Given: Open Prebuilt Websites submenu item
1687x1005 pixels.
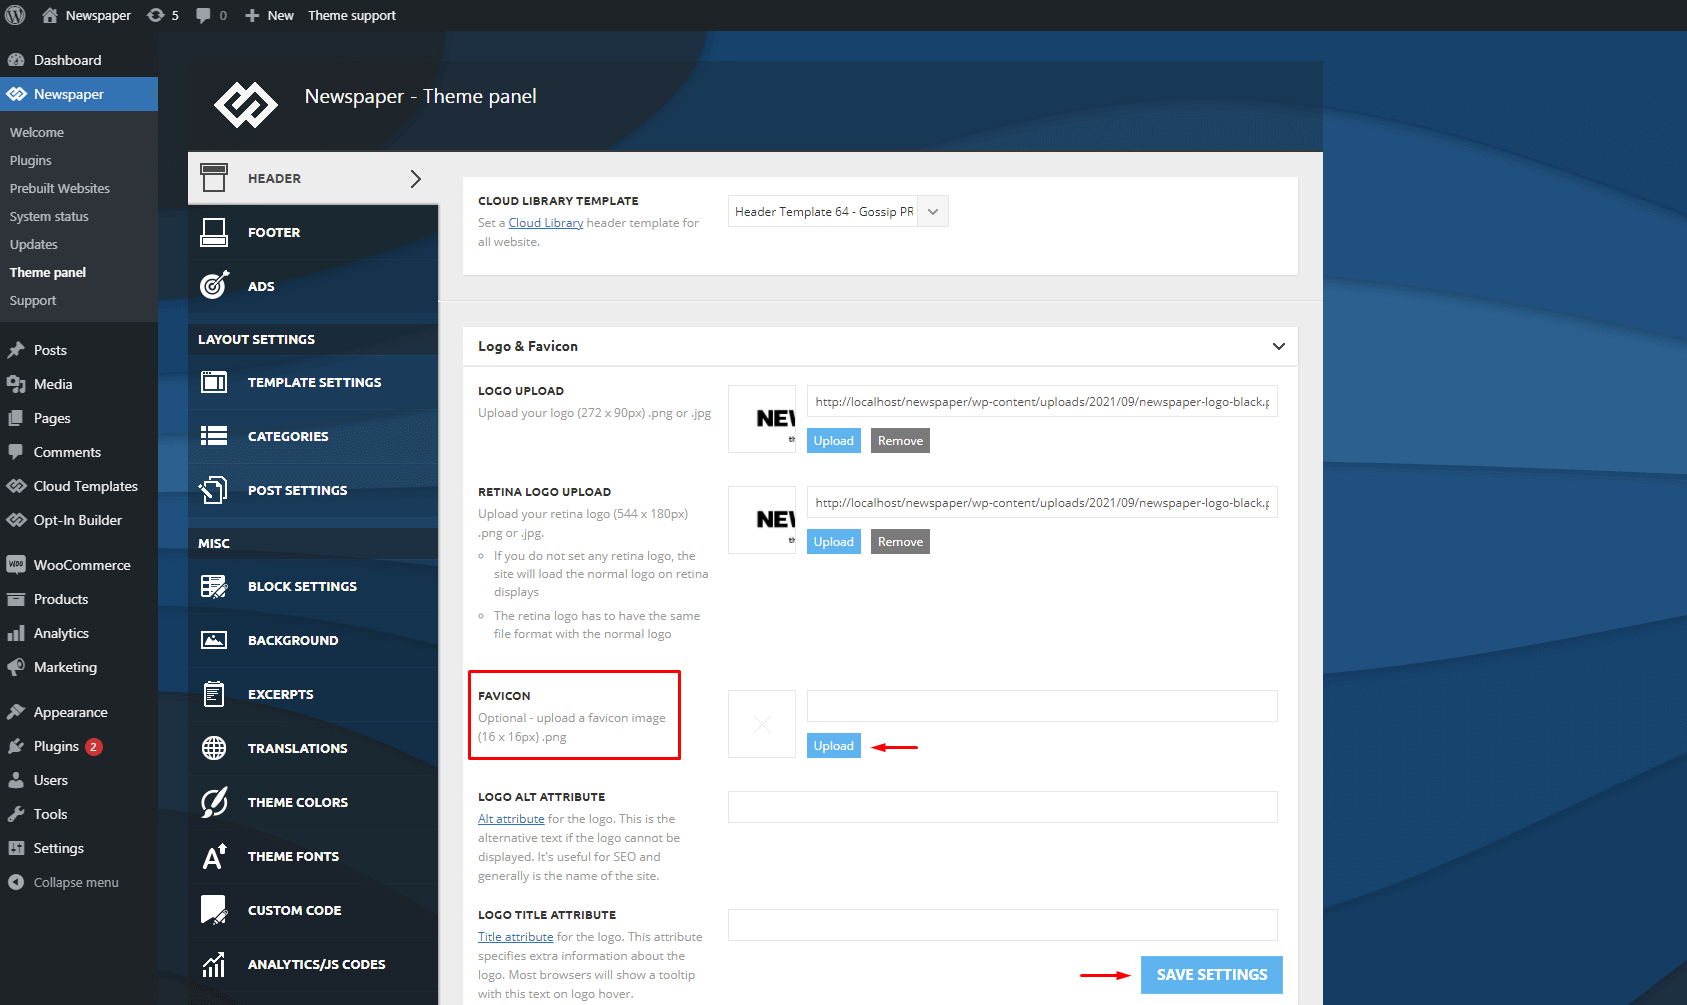Looking at the screenshot, I should 60,188.
